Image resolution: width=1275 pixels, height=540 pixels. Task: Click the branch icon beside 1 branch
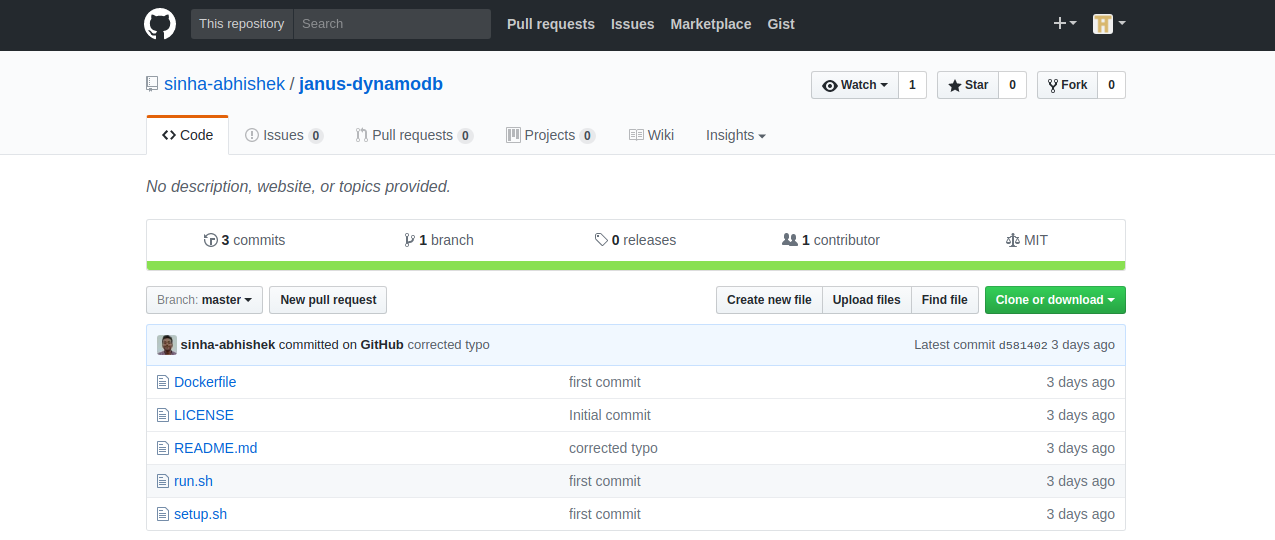(x=409, y=240)
